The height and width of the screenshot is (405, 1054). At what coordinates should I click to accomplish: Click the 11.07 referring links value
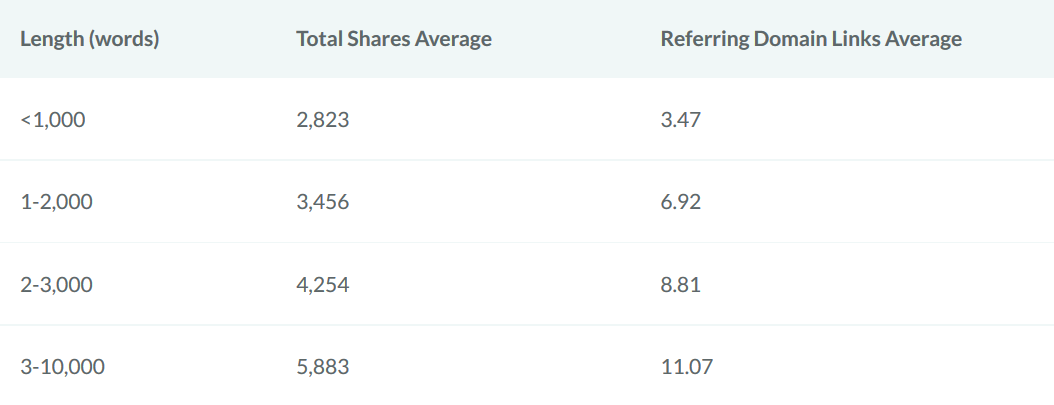click(686, 367)
